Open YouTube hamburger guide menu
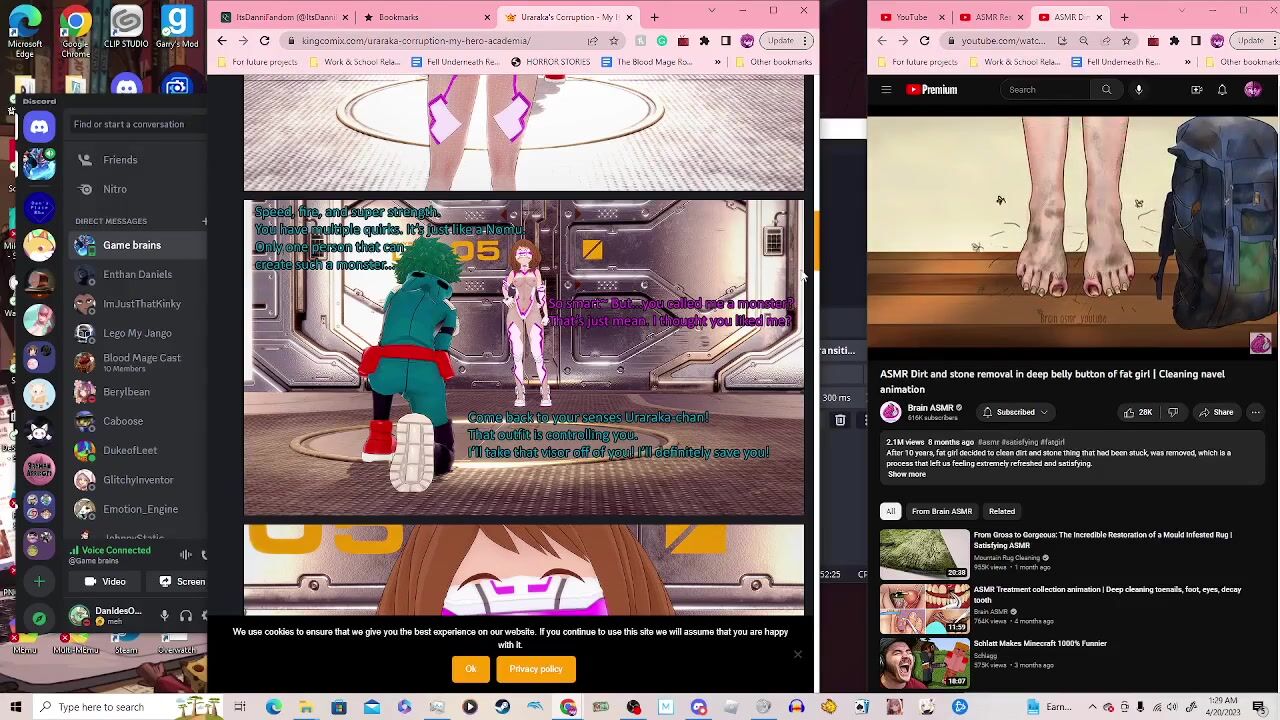1280x720 pixels. click(x=886, y=90)
